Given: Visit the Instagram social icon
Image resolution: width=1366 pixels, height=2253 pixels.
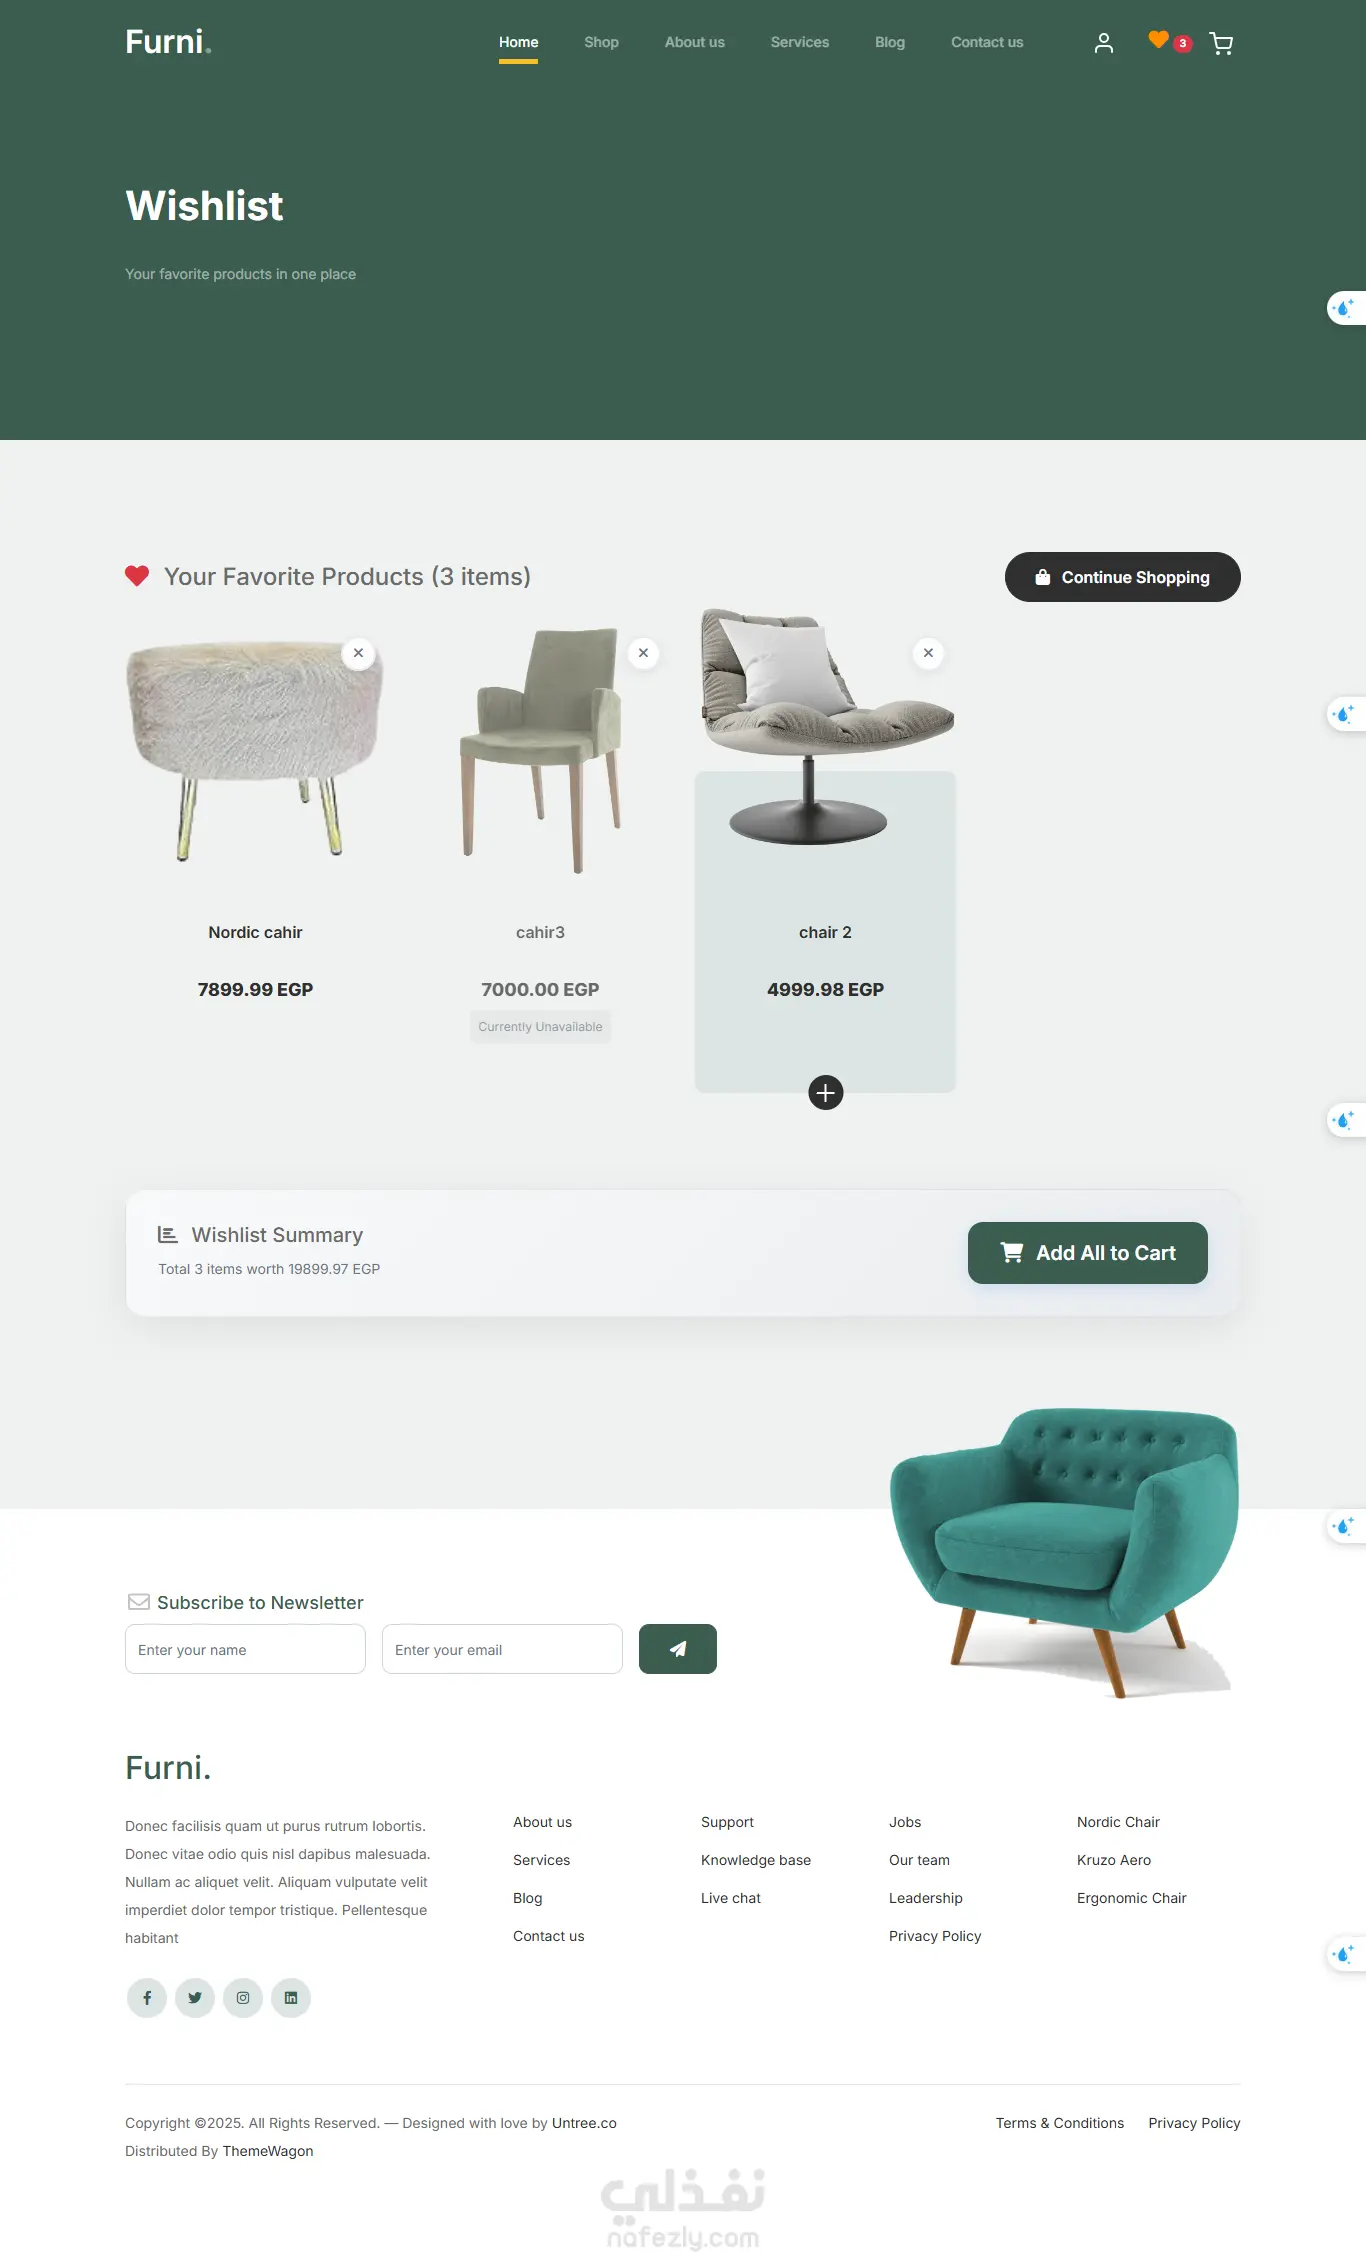Looking at the screenshot, I should click(x=243, y=1998).
